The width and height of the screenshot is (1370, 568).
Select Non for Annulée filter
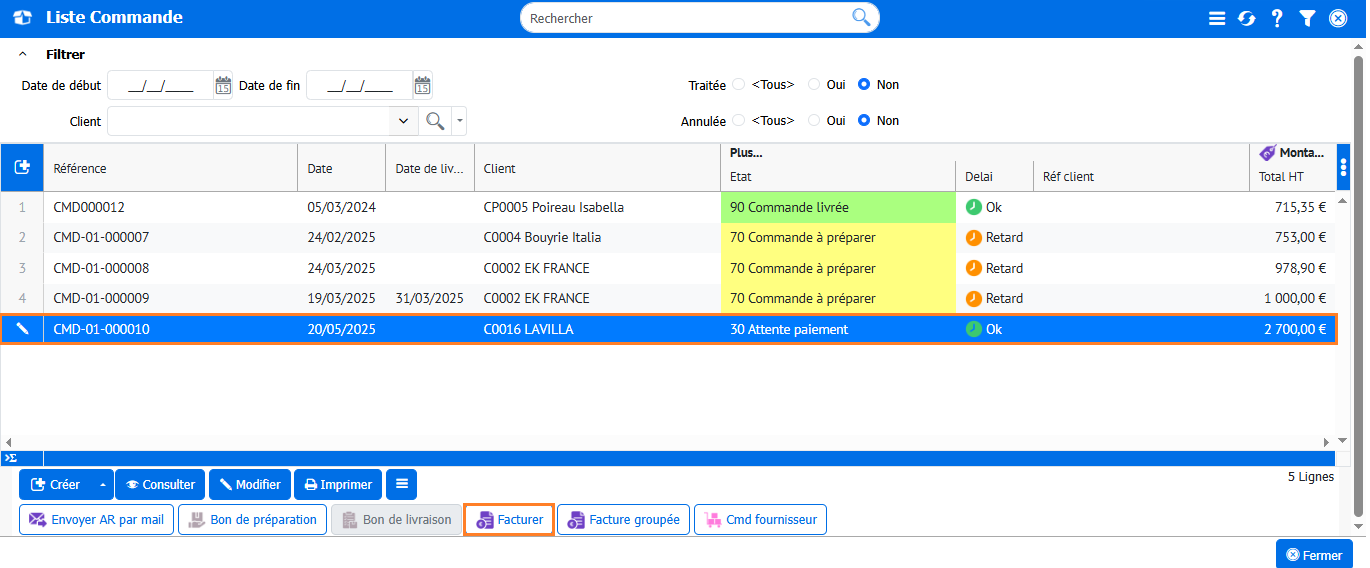pos(864,121)
